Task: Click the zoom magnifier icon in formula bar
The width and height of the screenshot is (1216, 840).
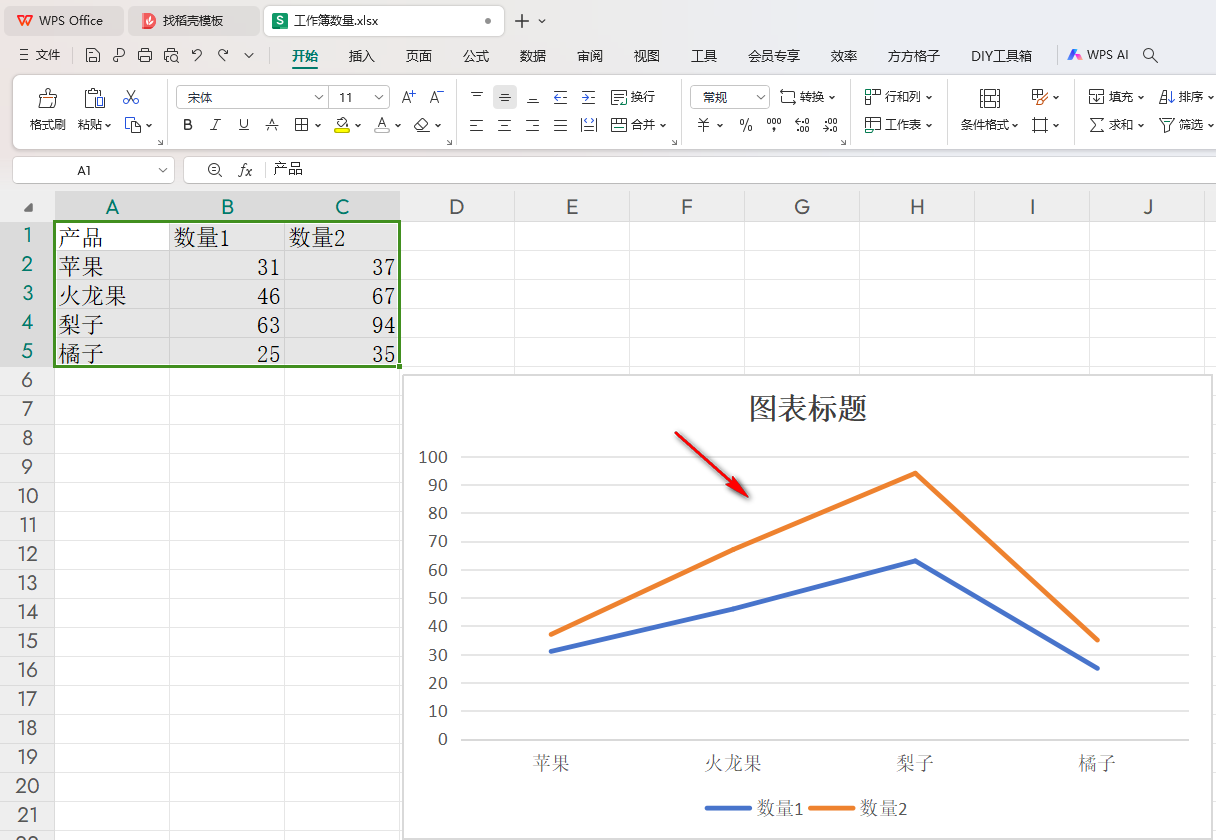Action: click(215, 170)
